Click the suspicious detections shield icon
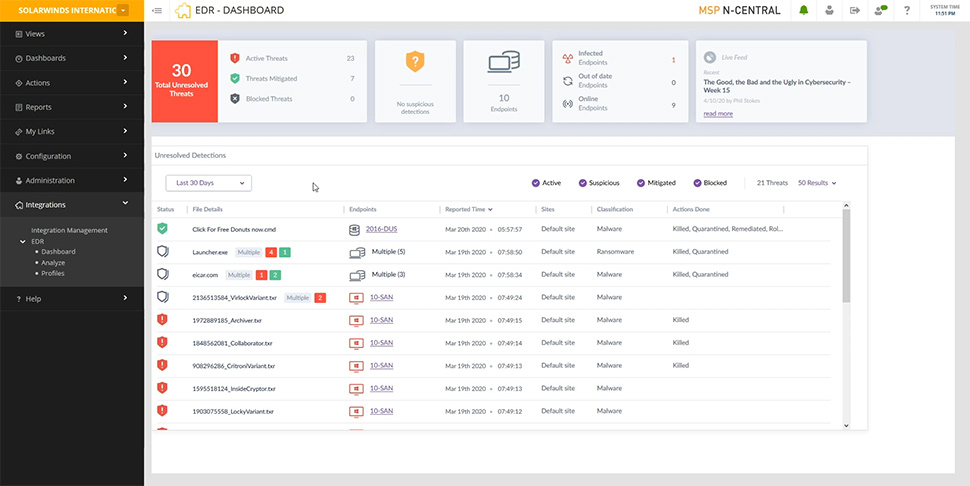Screen dimensions: 970x486 coord(415,62)
